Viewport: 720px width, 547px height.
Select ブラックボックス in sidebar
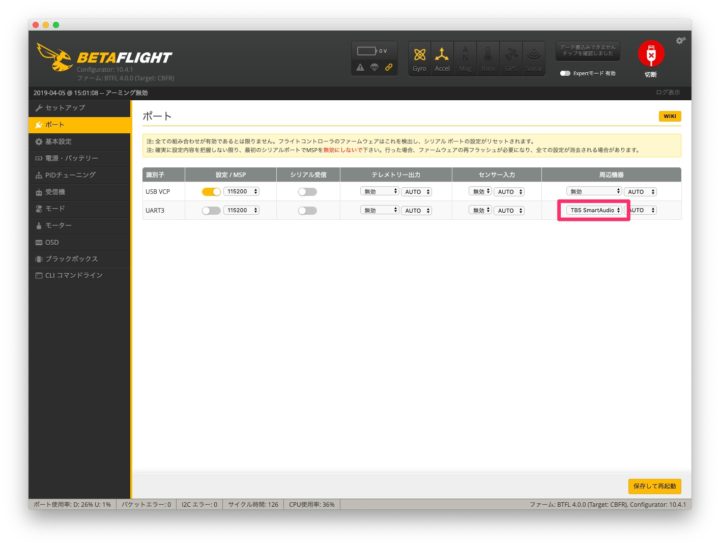coord(73,258)
